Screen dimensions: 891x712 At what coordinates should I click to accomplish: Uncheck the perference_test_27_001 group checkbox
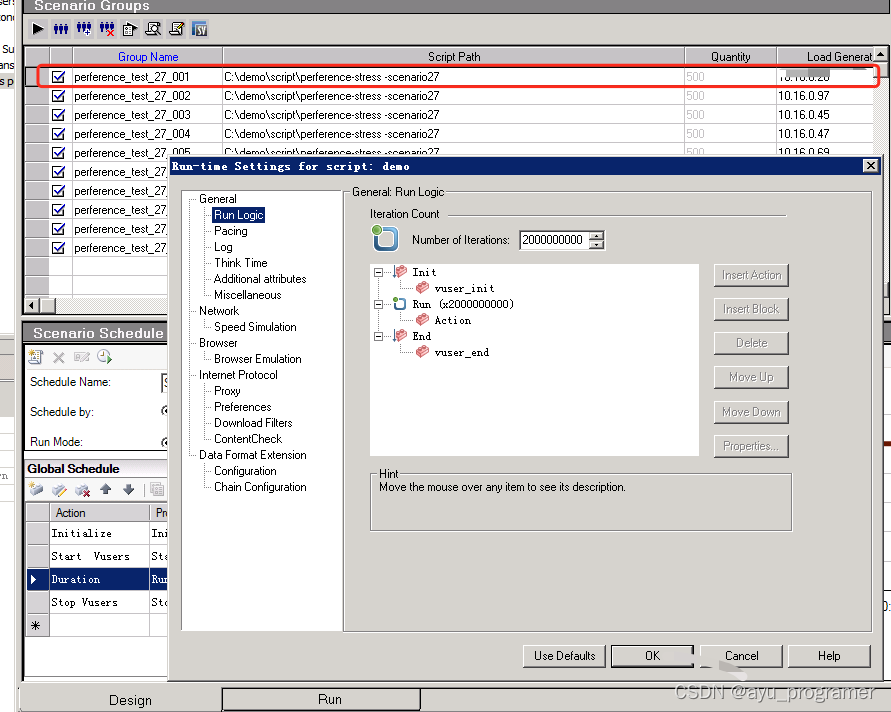59,77
